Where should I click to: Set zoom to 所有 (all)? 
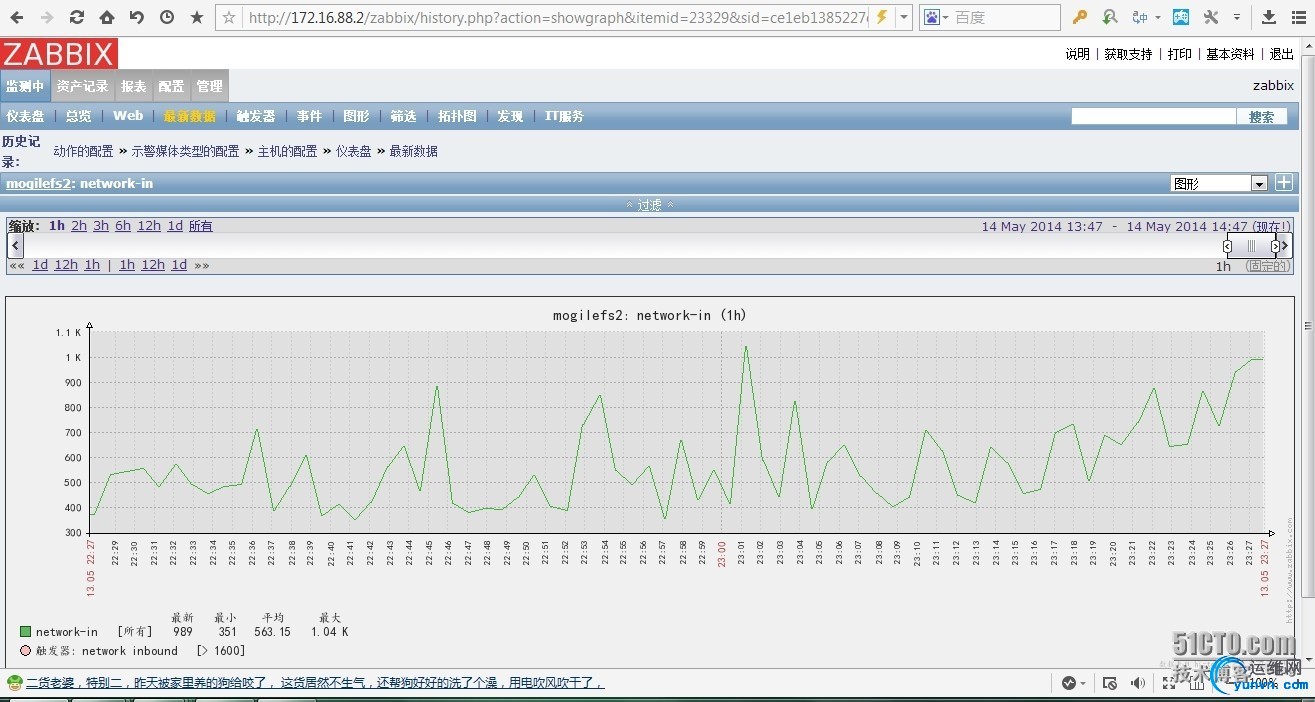point(201,226)
